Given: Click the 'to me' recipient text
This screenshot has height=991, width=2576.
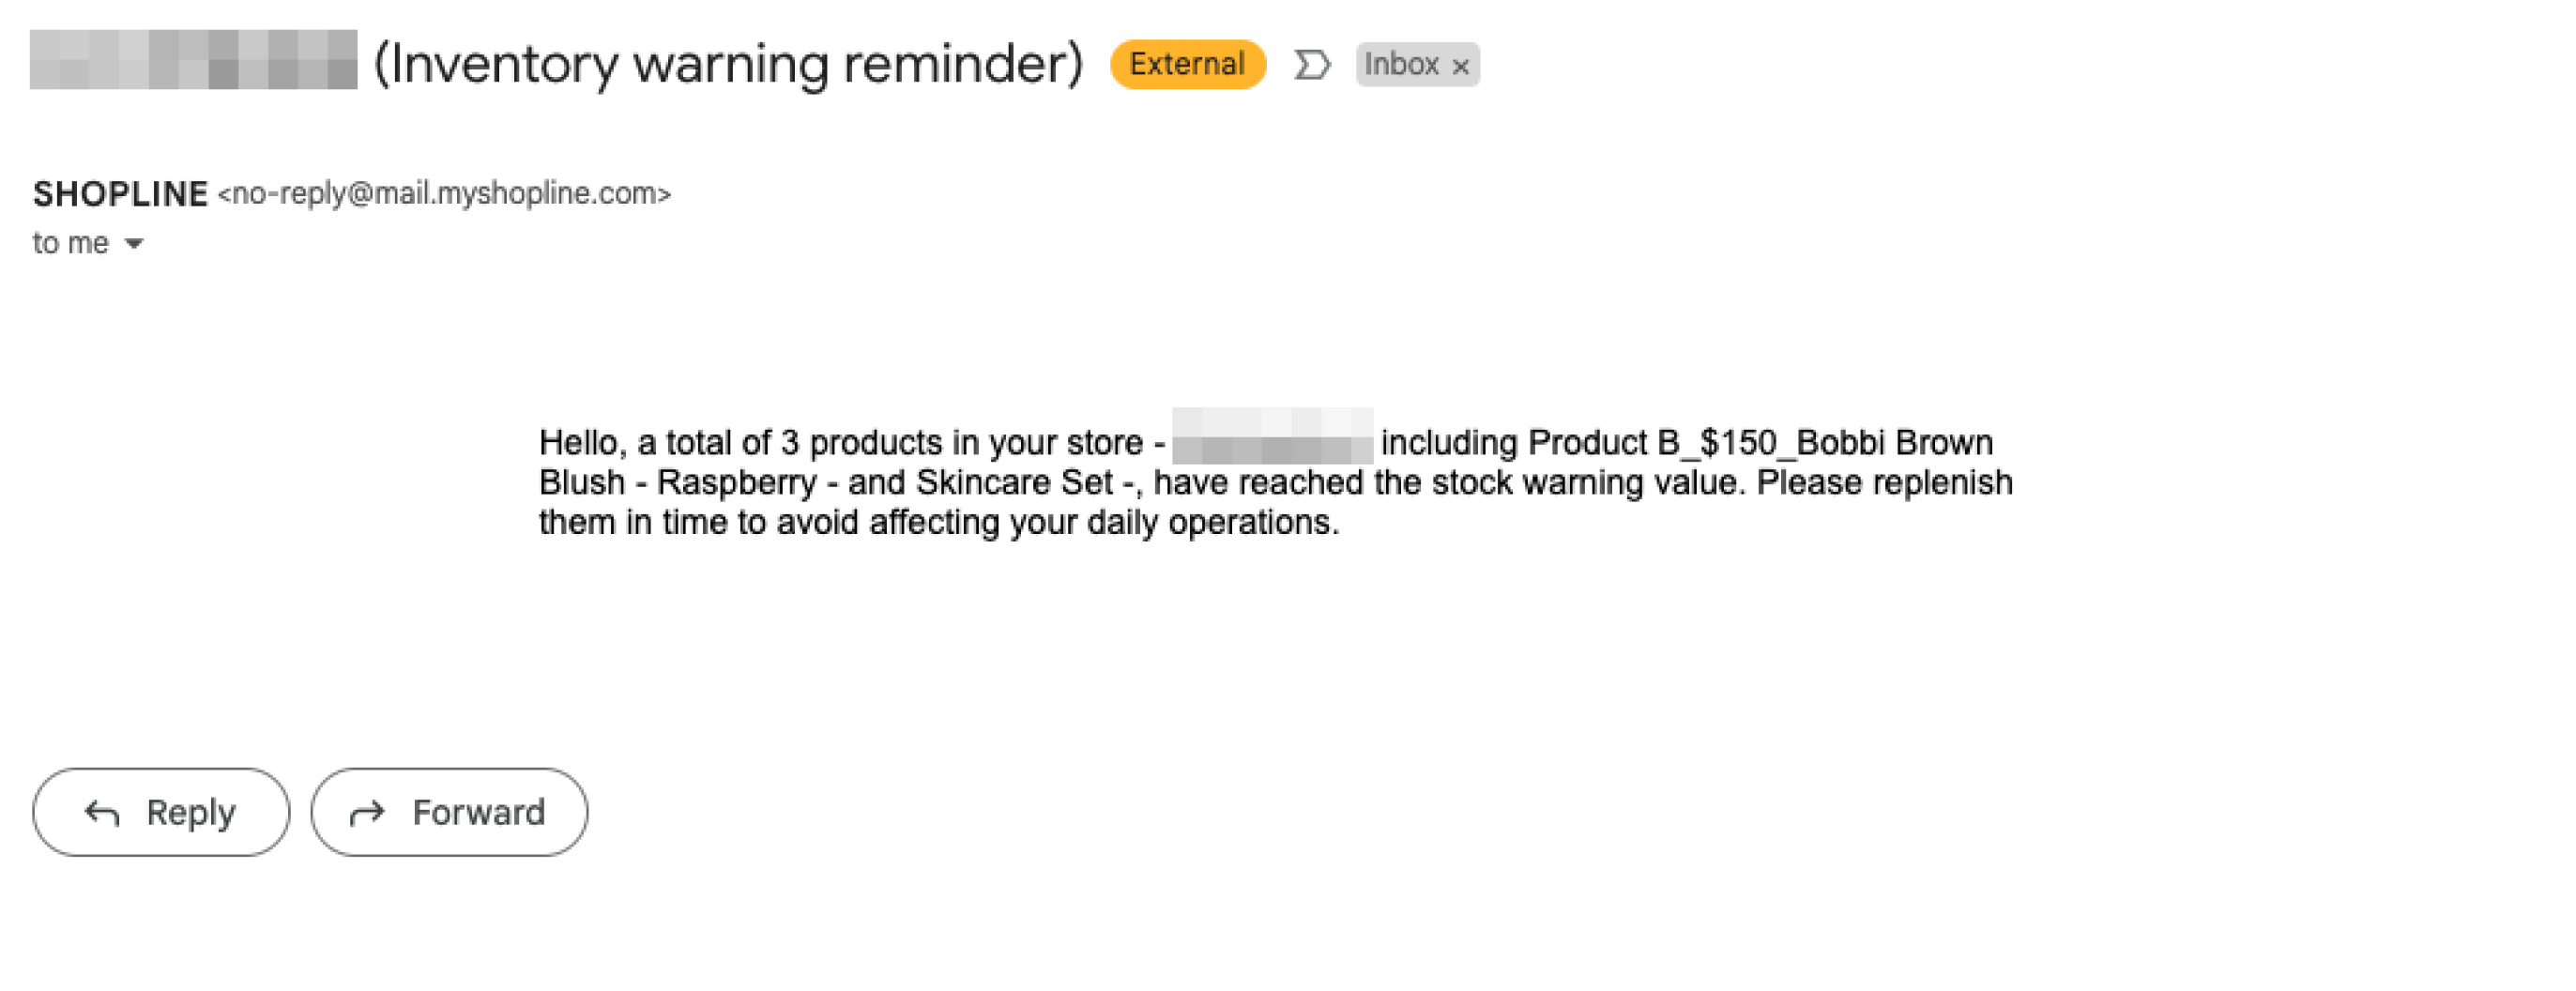Looking at the screenshot, I should pos(70,243).
